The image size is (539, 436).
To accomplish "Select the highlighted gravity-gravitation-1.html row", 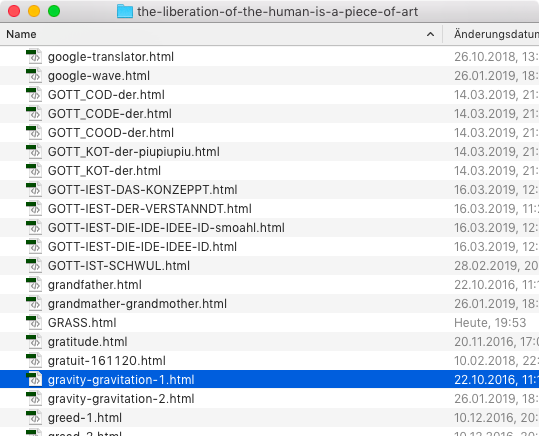I will (270, 380).
